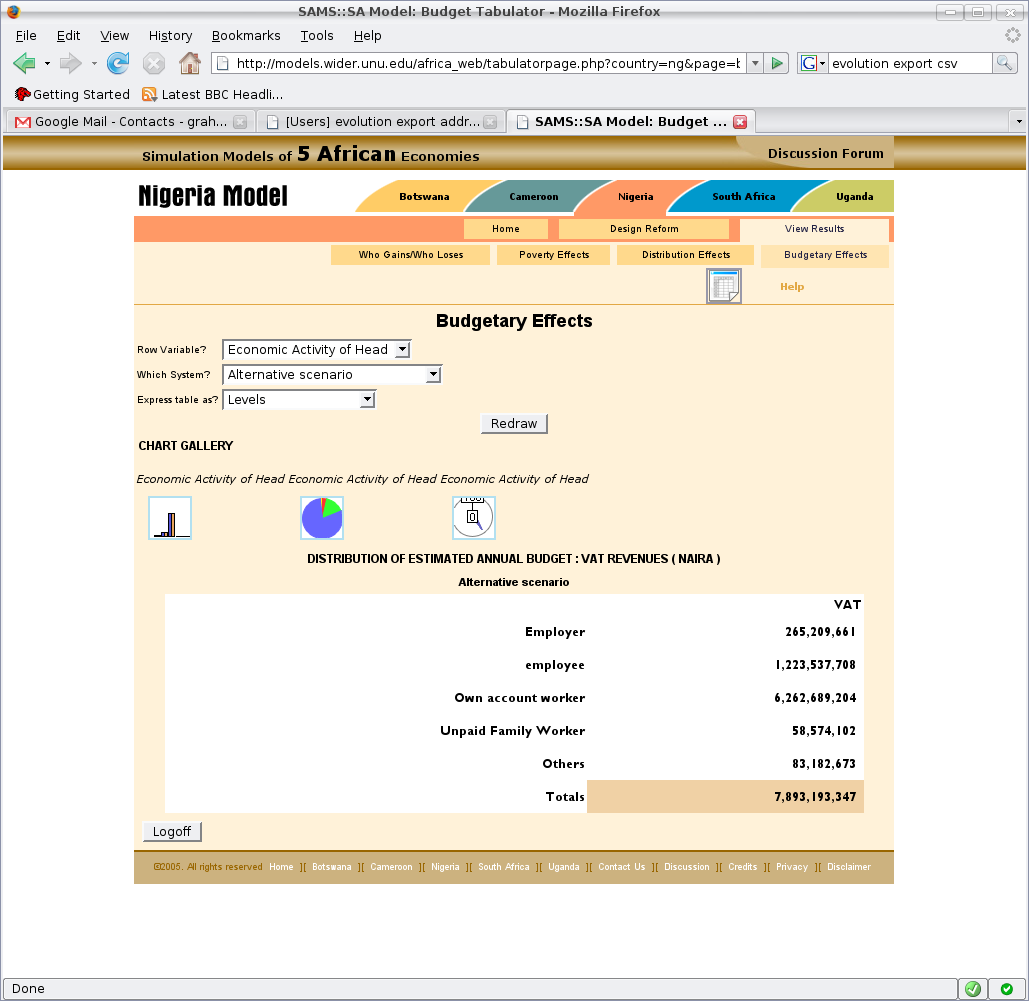The width and height of the screenshot is (1029, 1001).
Task: Click the Discussion Forum link
Action: click(825, 153)
